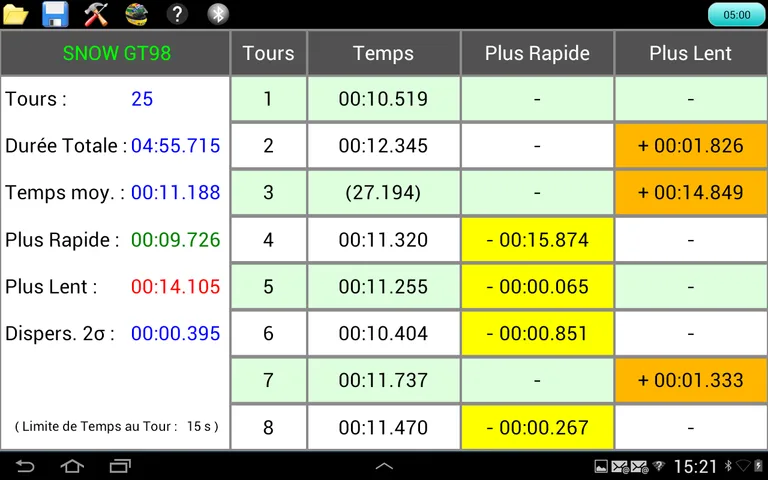Select lap number 6 cell
The image size is (768, 480).
coord(268,334)
